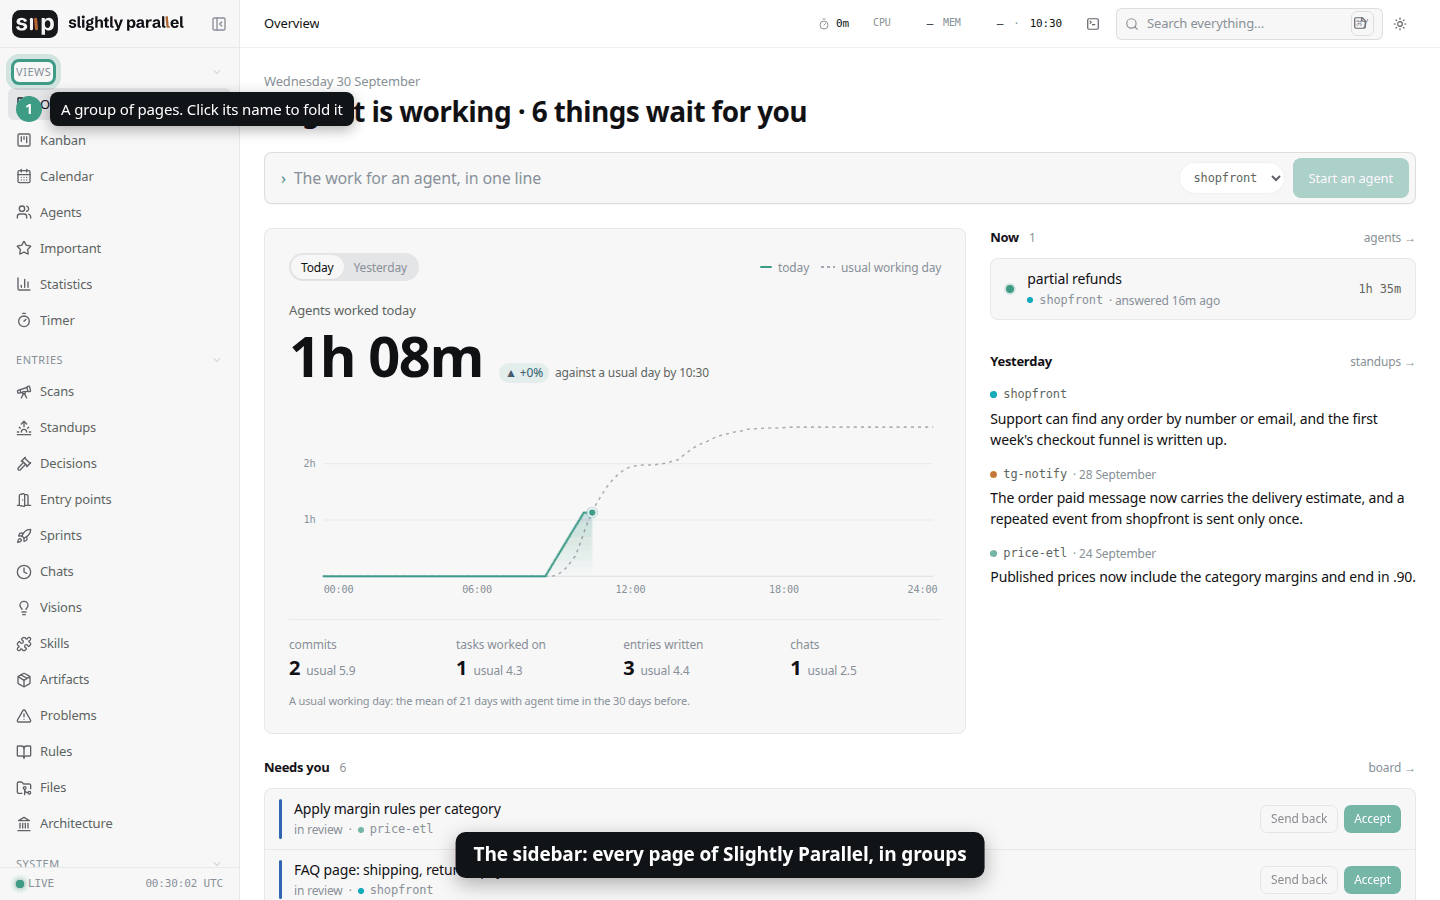This screenshot has height=900, width=1440.
Task: Open the Visions page
Action: click(120, 607)
